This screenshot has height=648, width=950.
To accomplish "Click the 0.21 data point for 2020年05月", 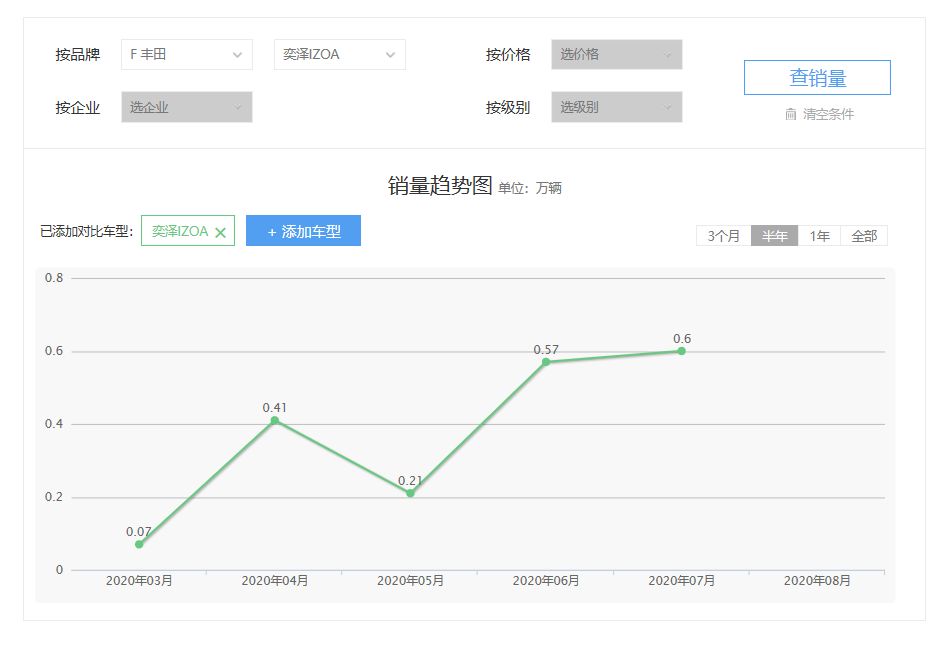I will 410,493.
